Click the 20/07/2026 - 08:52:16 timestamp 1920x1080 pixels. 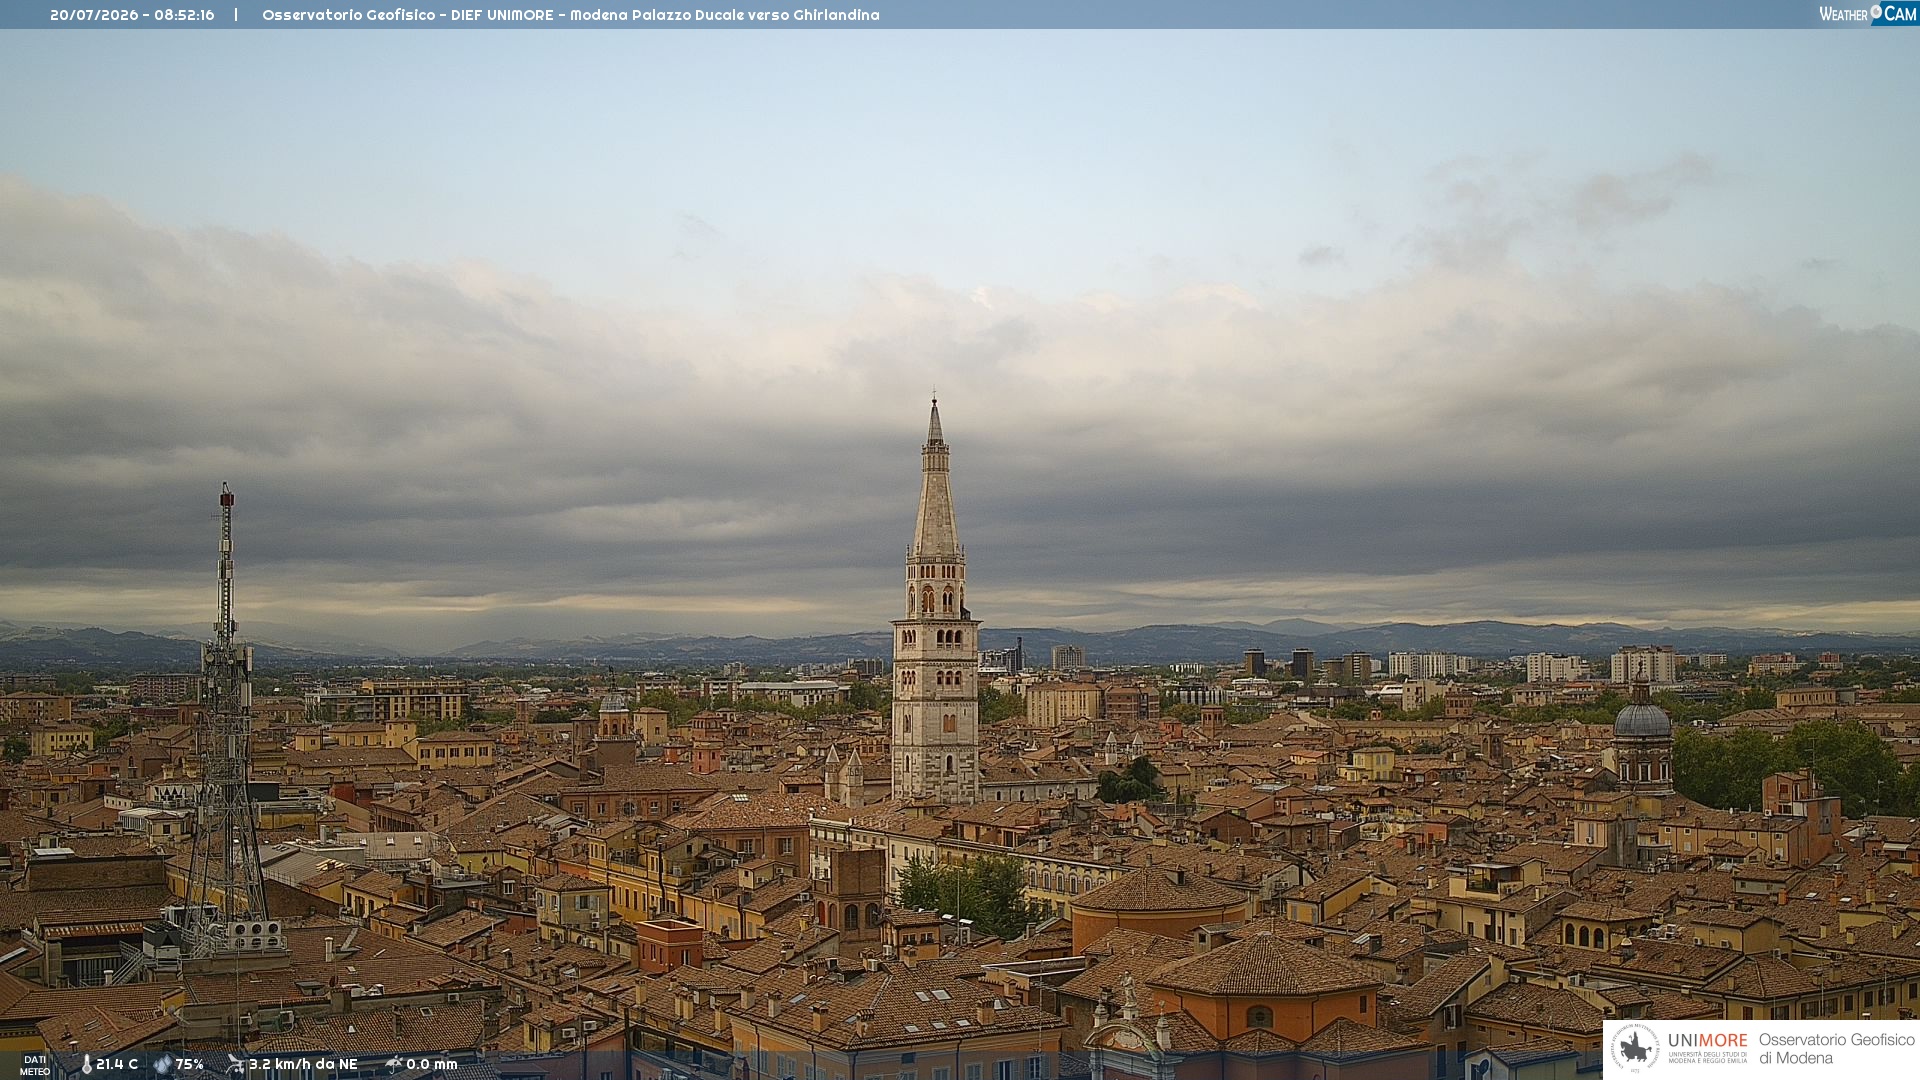(132, 15)
